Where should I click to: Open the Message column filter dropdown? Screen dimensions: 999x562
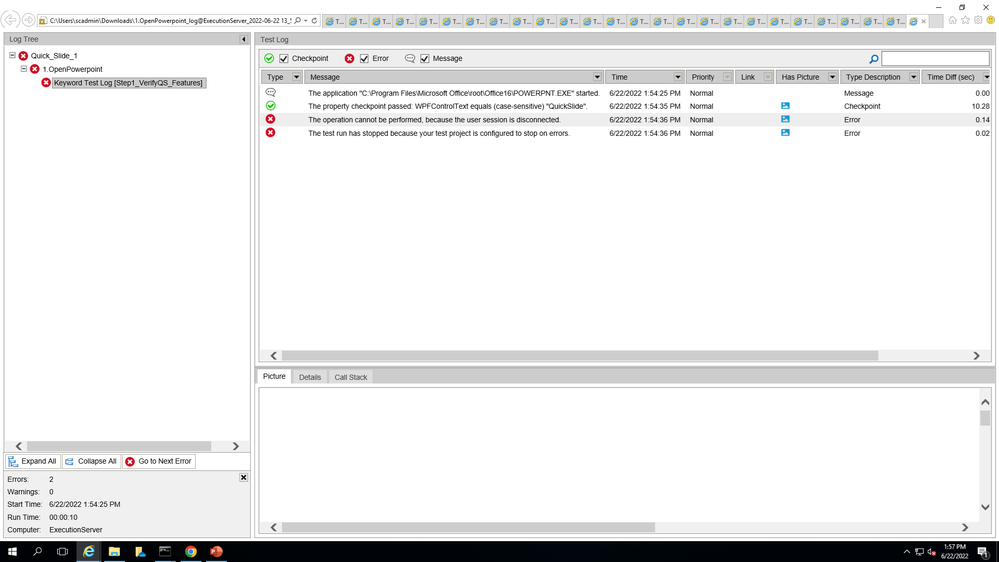click(x=597, y=77)
